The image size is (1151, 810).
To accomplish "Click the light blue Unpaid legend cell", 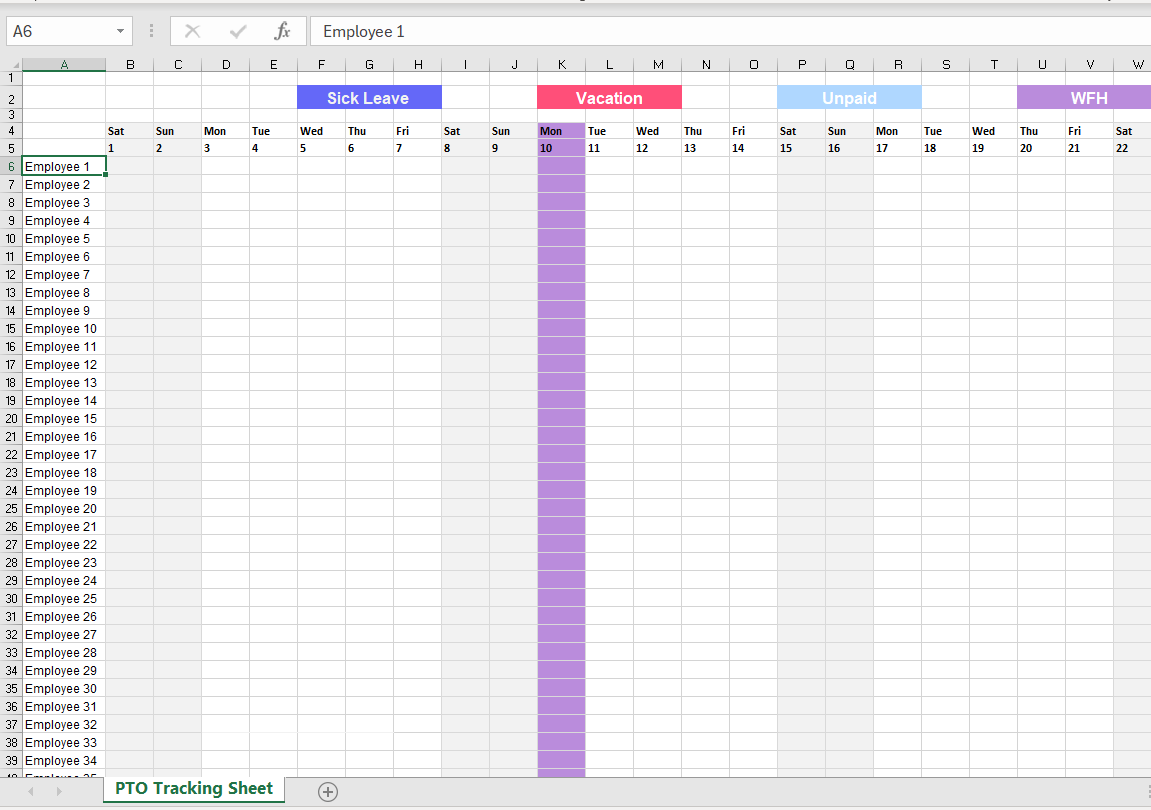I will click(849, 98).
